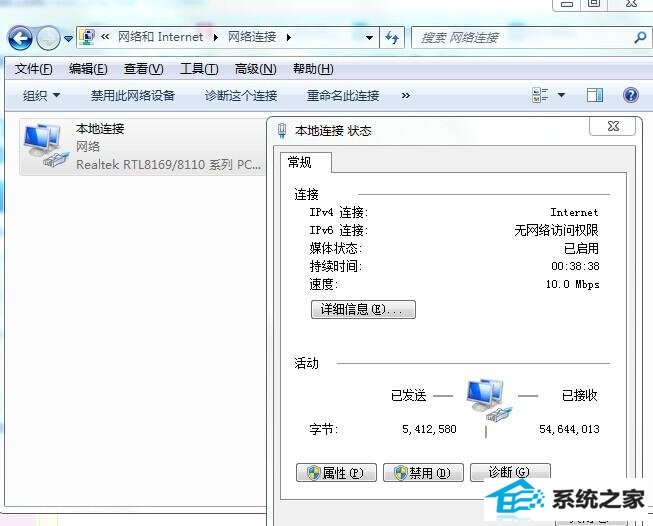Image resolution: width=653 pixels, height=526 pixels.
Task: Refresh the network connections view
Action: pos(391,37)
